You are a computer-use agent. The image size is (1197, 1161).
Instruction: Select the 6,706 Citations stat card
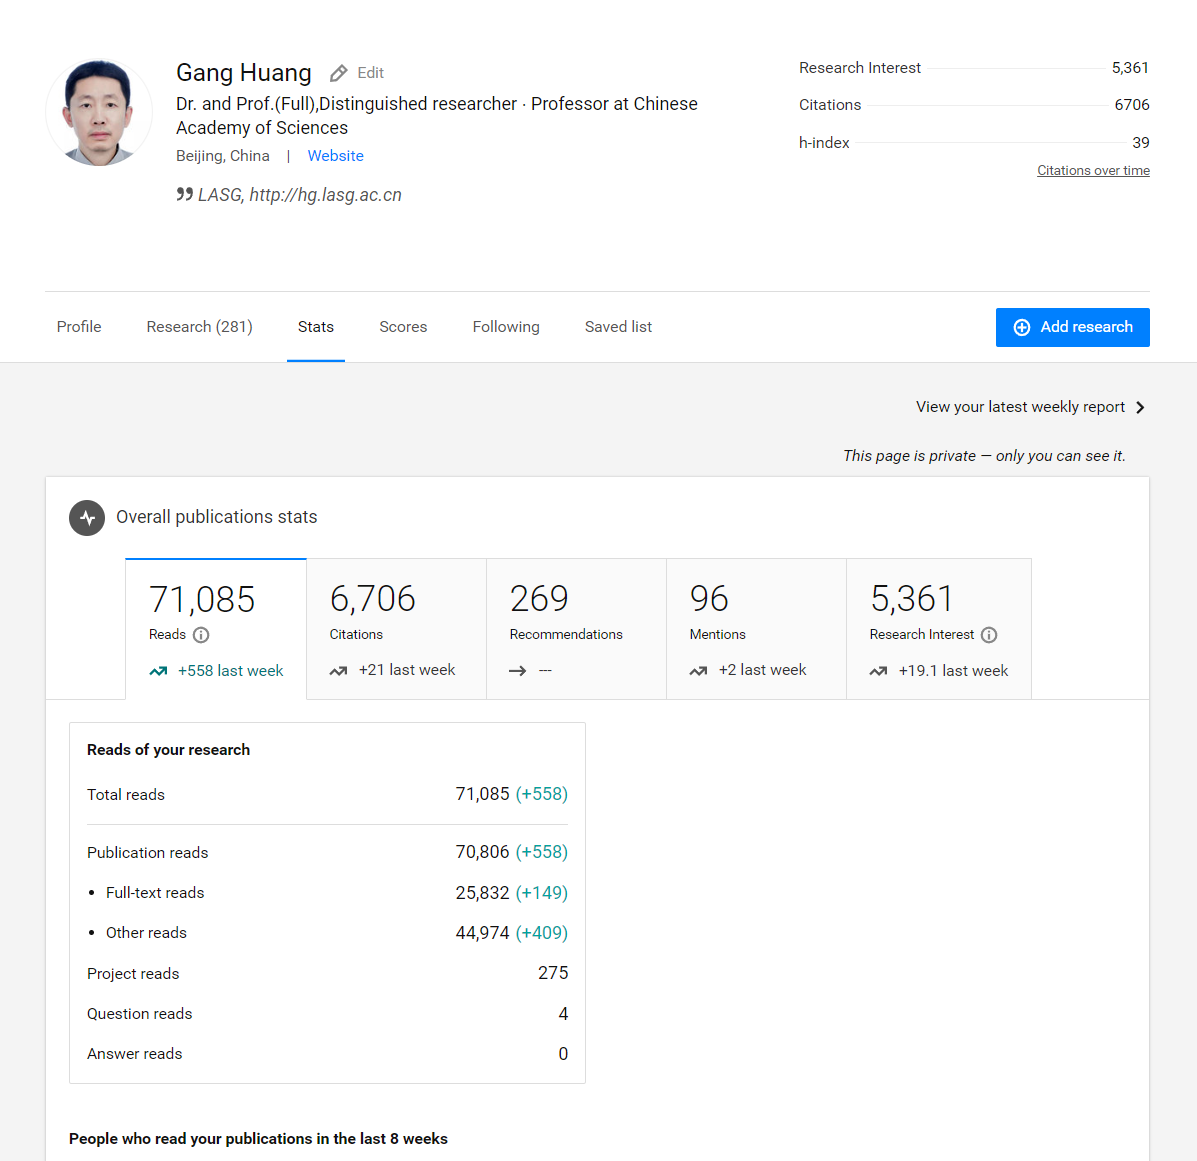(x=396, y=629)
